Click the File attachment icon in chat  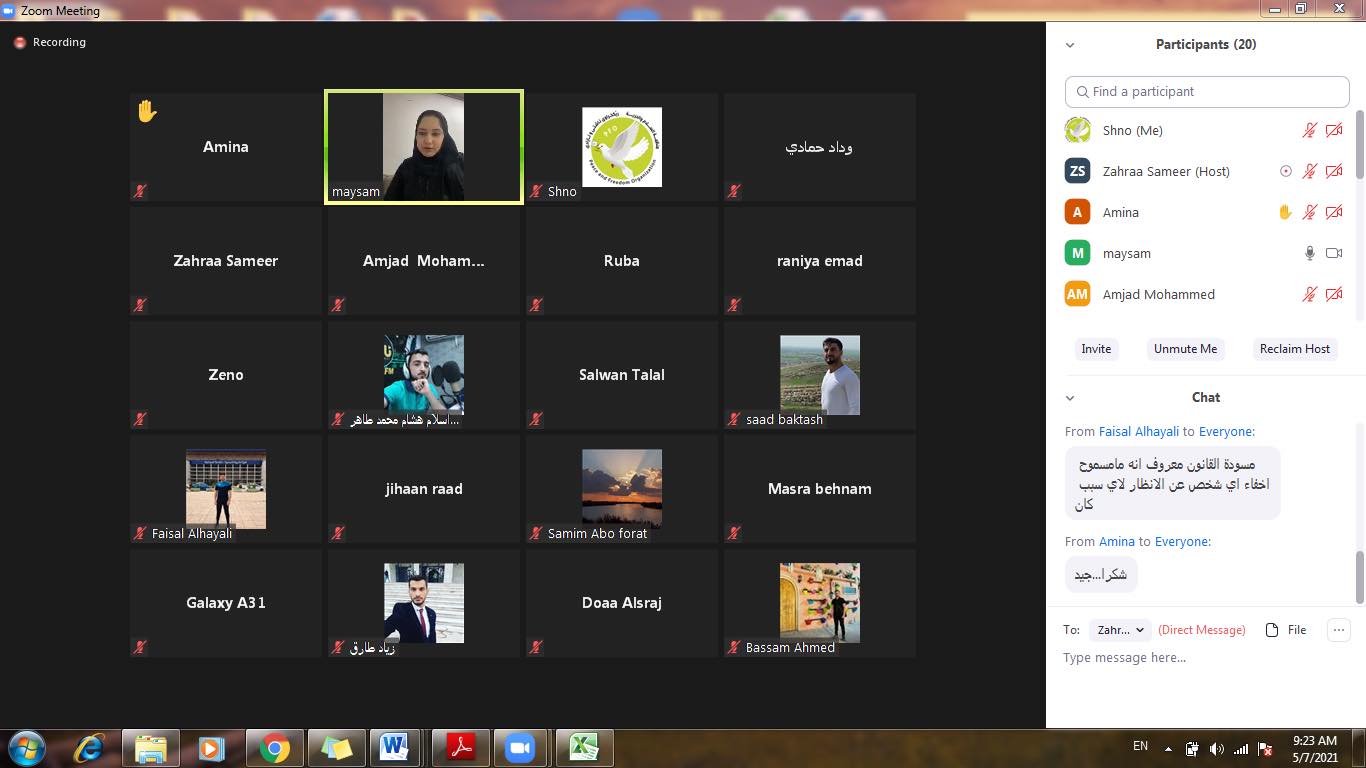(1272, 630)
